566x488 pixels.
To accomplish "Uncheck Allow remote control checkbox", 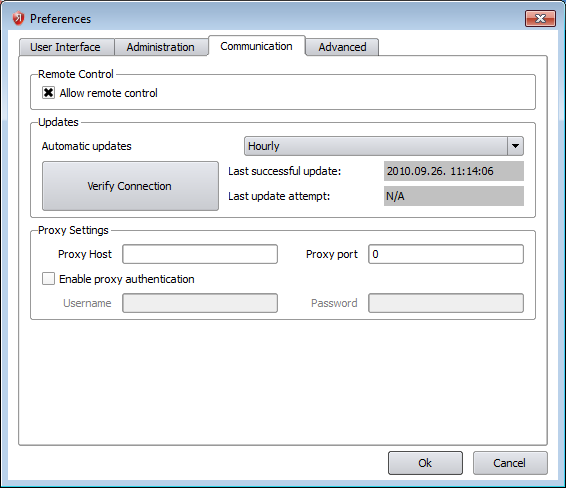I will (48, 93).
